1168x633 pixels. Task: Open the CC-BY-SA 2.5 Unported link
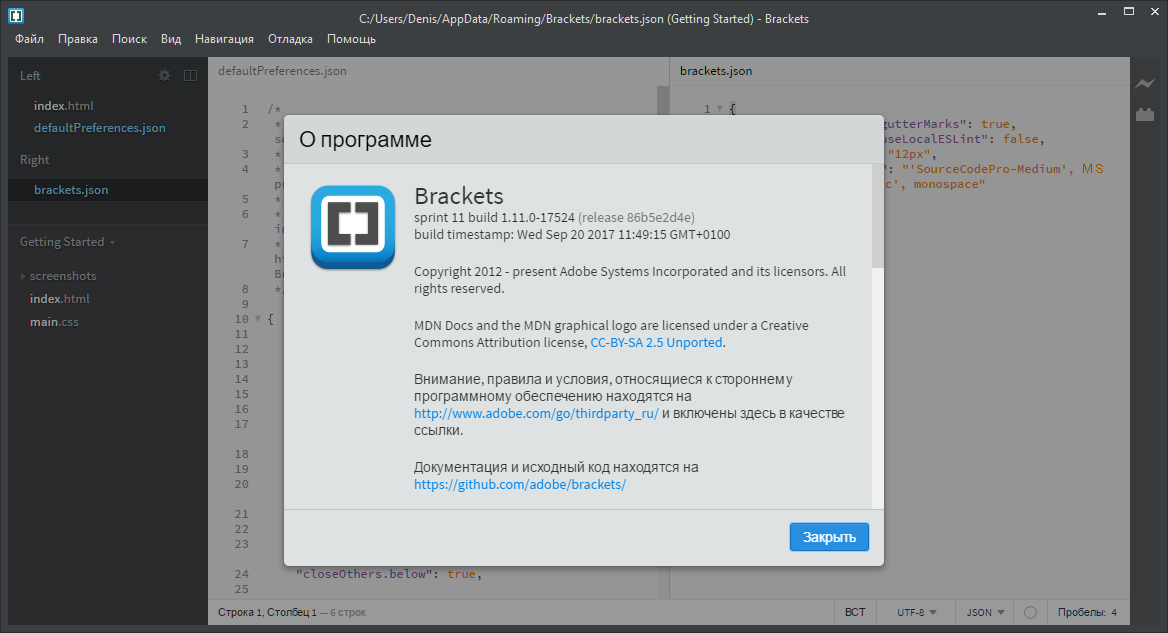[656, 343]
